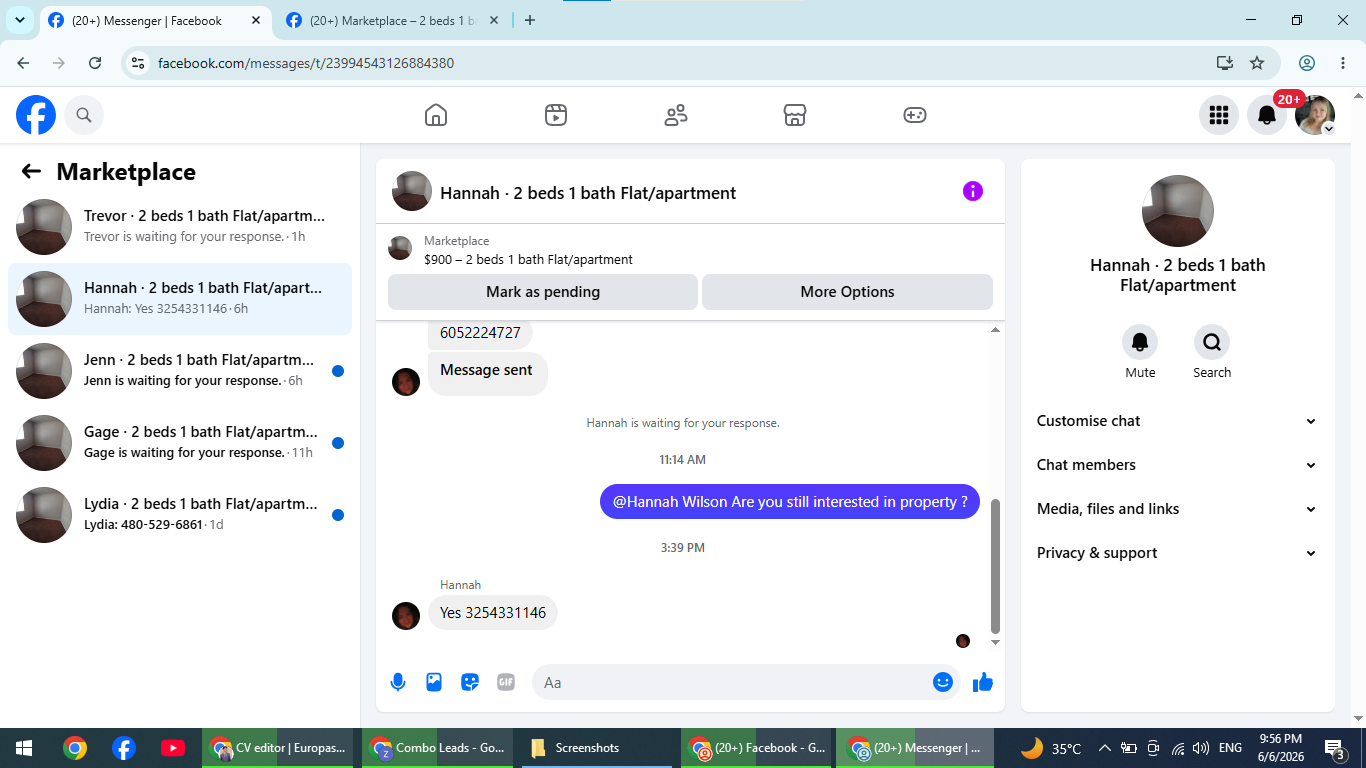Open Chrome profile icon

[x=1307, y=63]
